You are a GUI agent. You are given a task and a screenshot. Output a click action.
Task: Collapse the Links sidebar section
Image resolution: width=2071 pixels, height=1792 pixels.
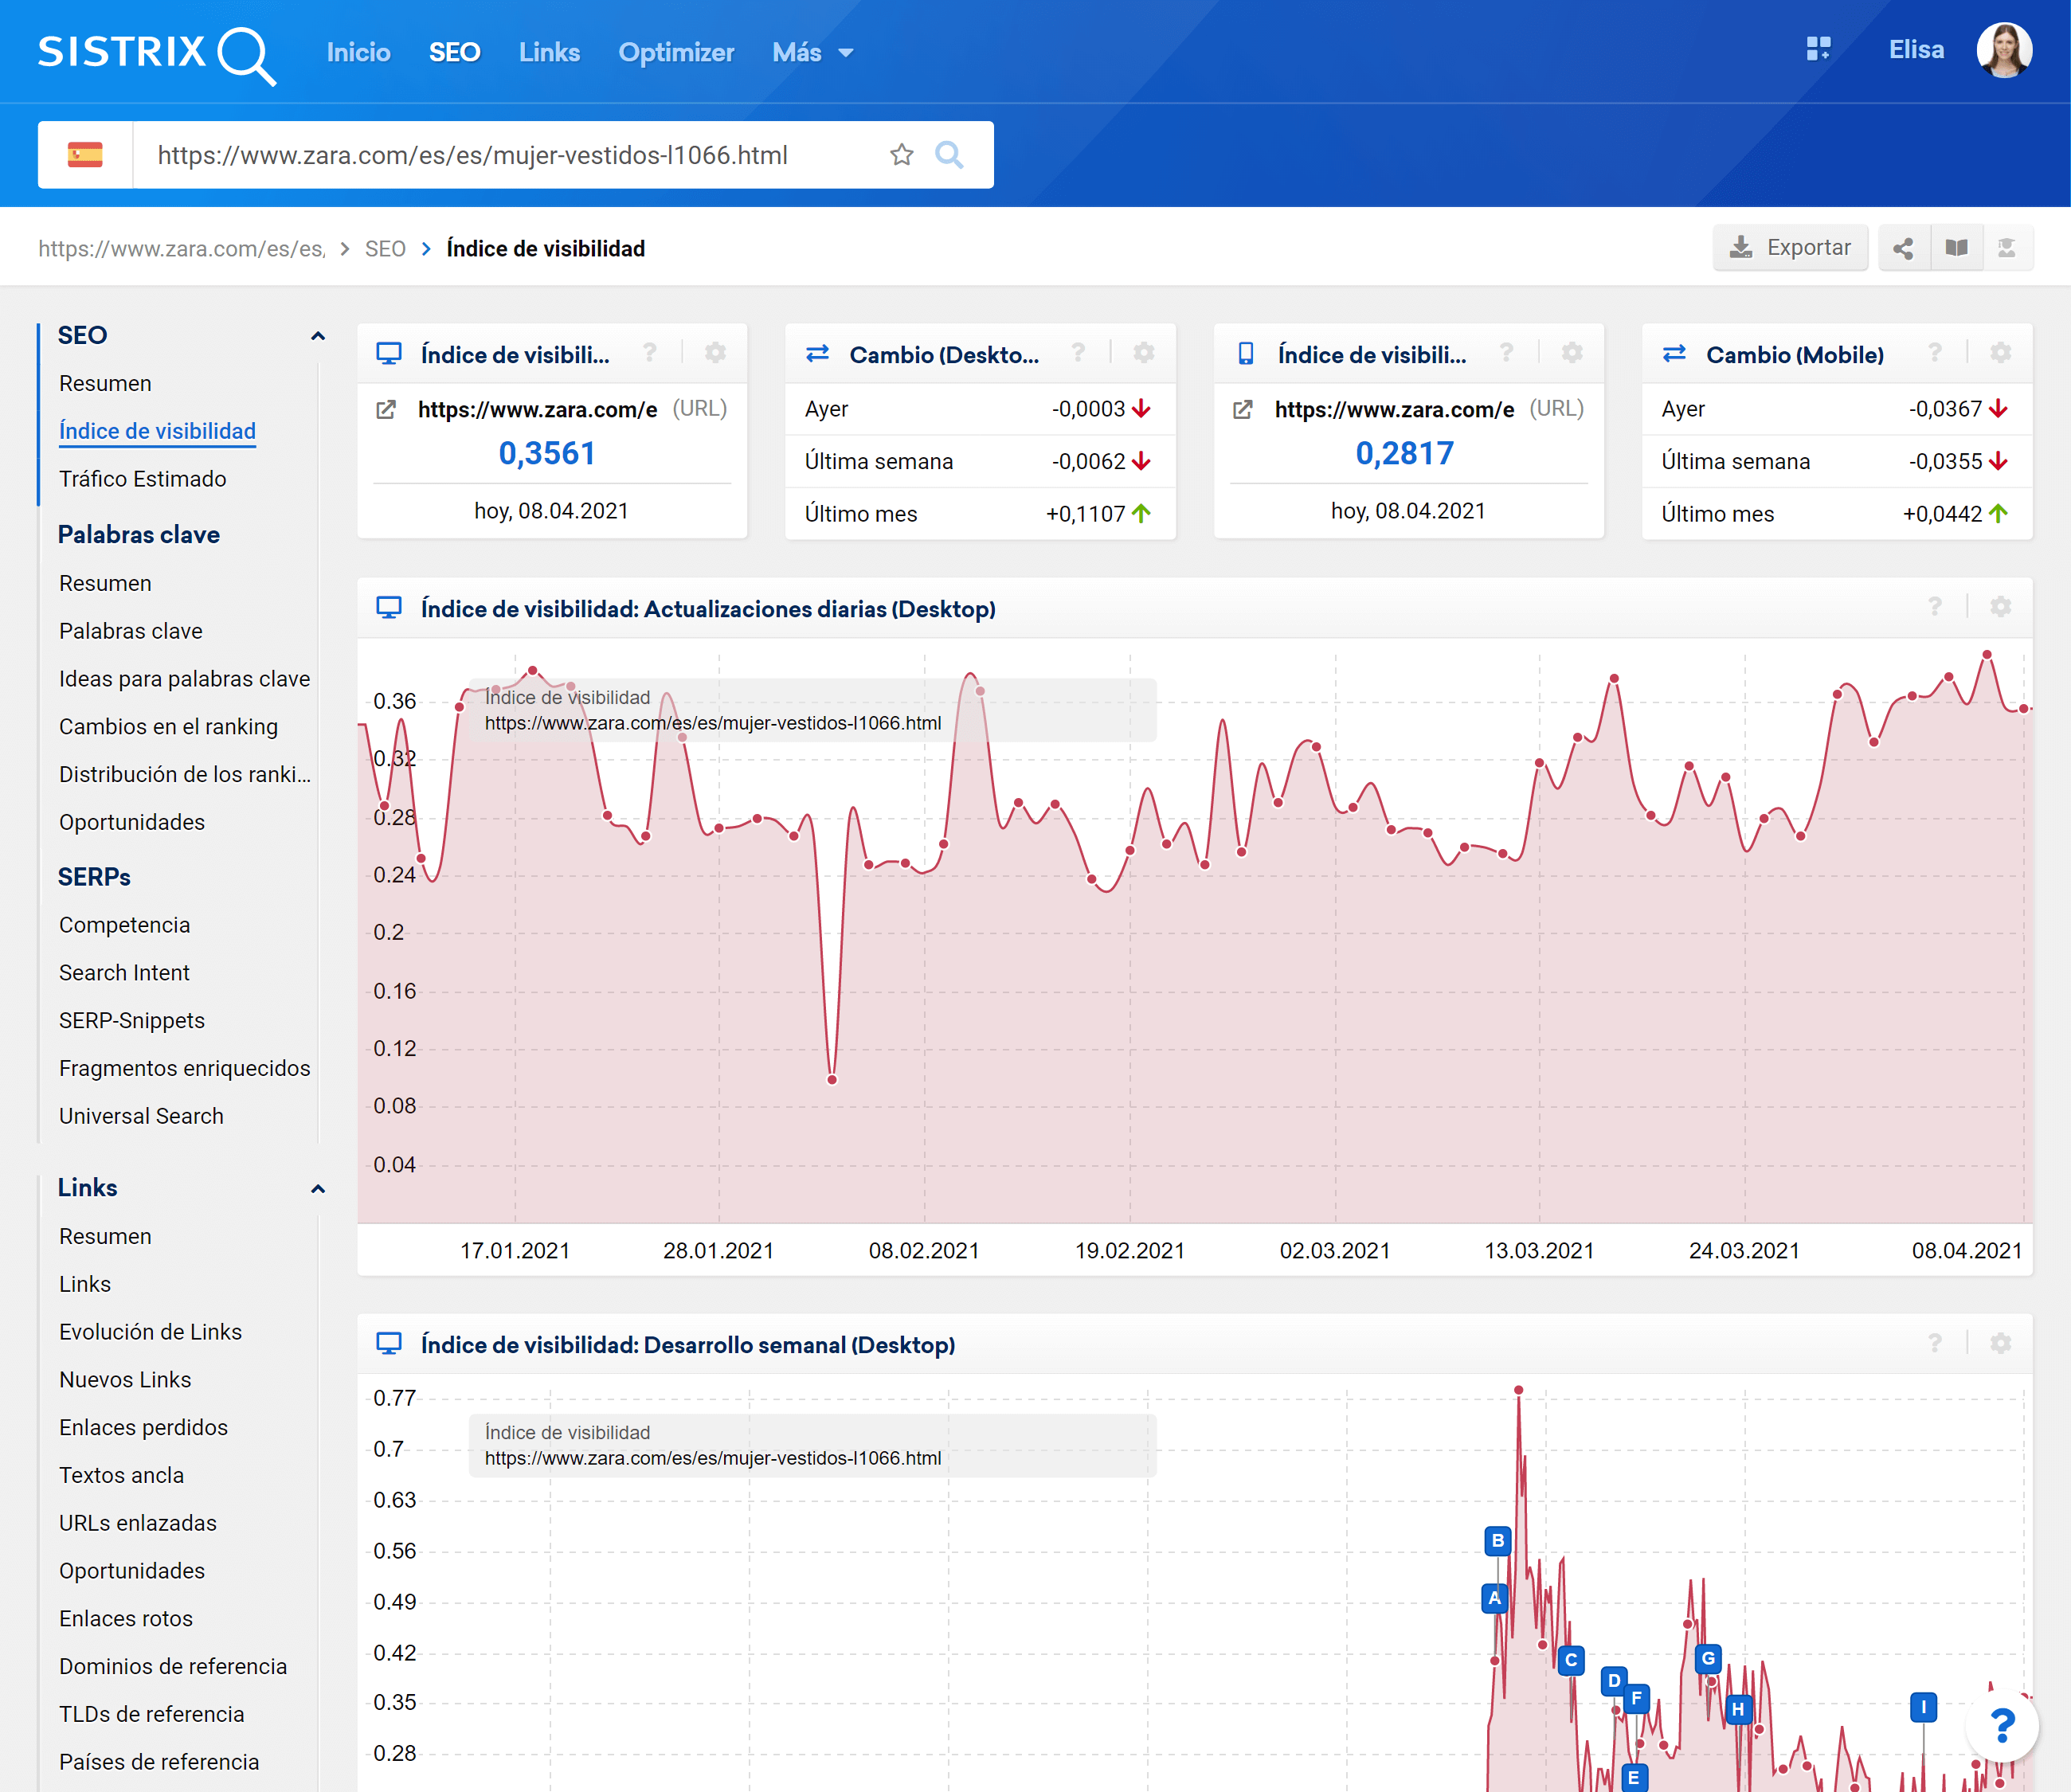pyautogui.click(x=318, y=1189)
